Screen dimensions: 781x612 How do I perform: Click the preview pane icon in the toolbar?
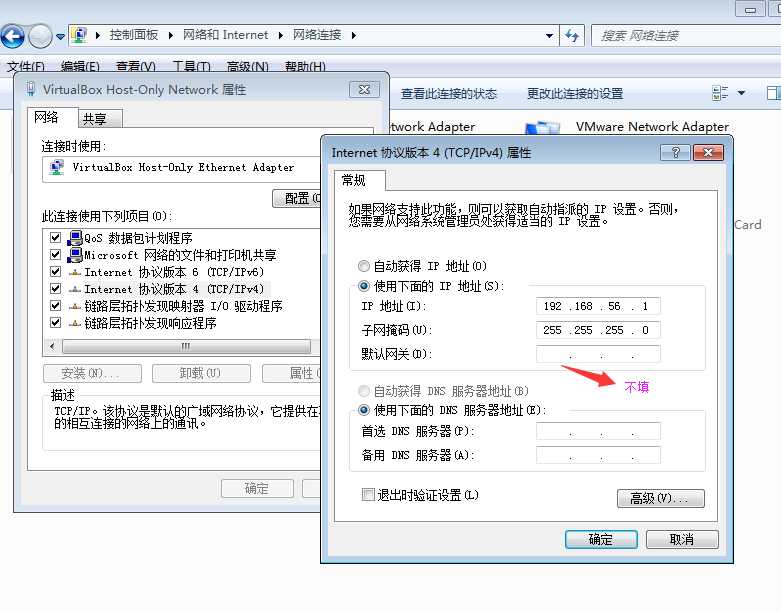(773, 93)
